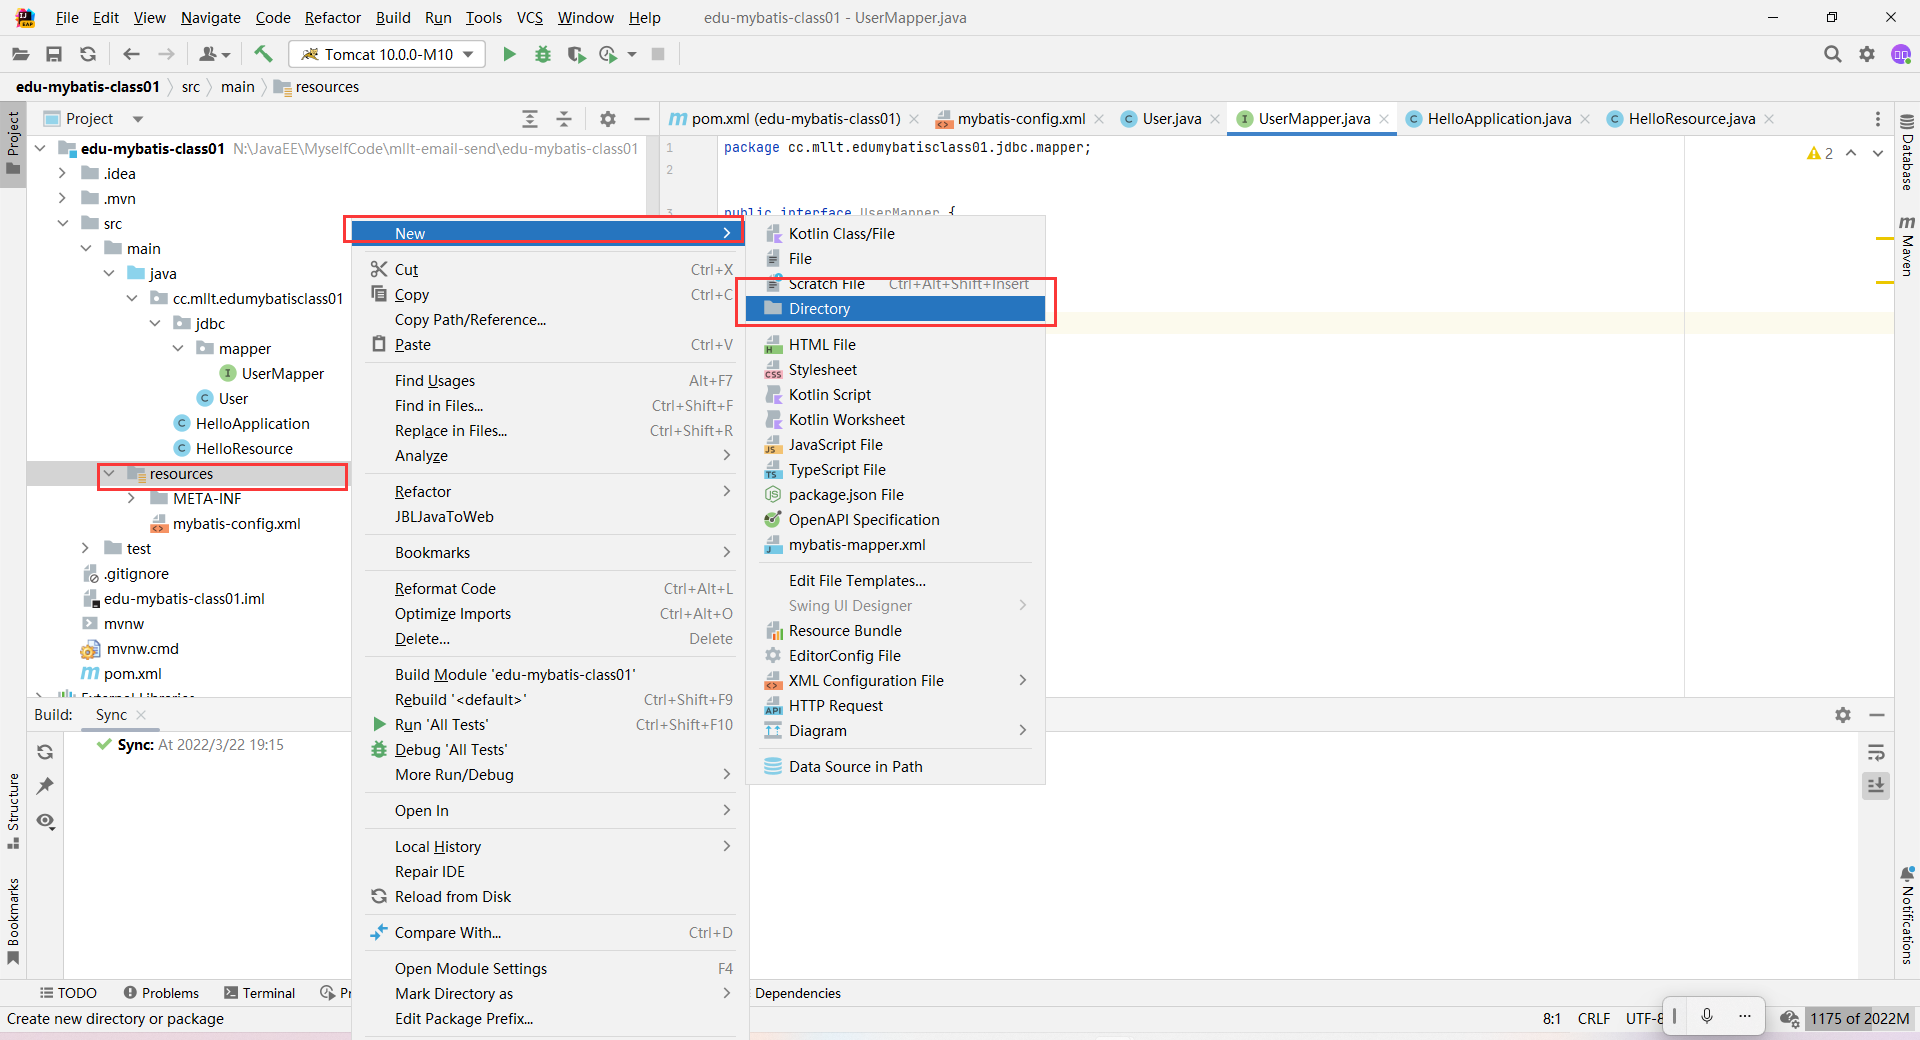Choose Kotlin Class/File in New submenu
1920x1040 pixels.
896,234
